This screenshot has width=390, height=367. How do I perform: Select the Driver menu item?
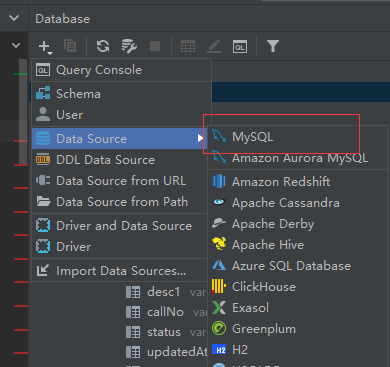click(119, 247)
